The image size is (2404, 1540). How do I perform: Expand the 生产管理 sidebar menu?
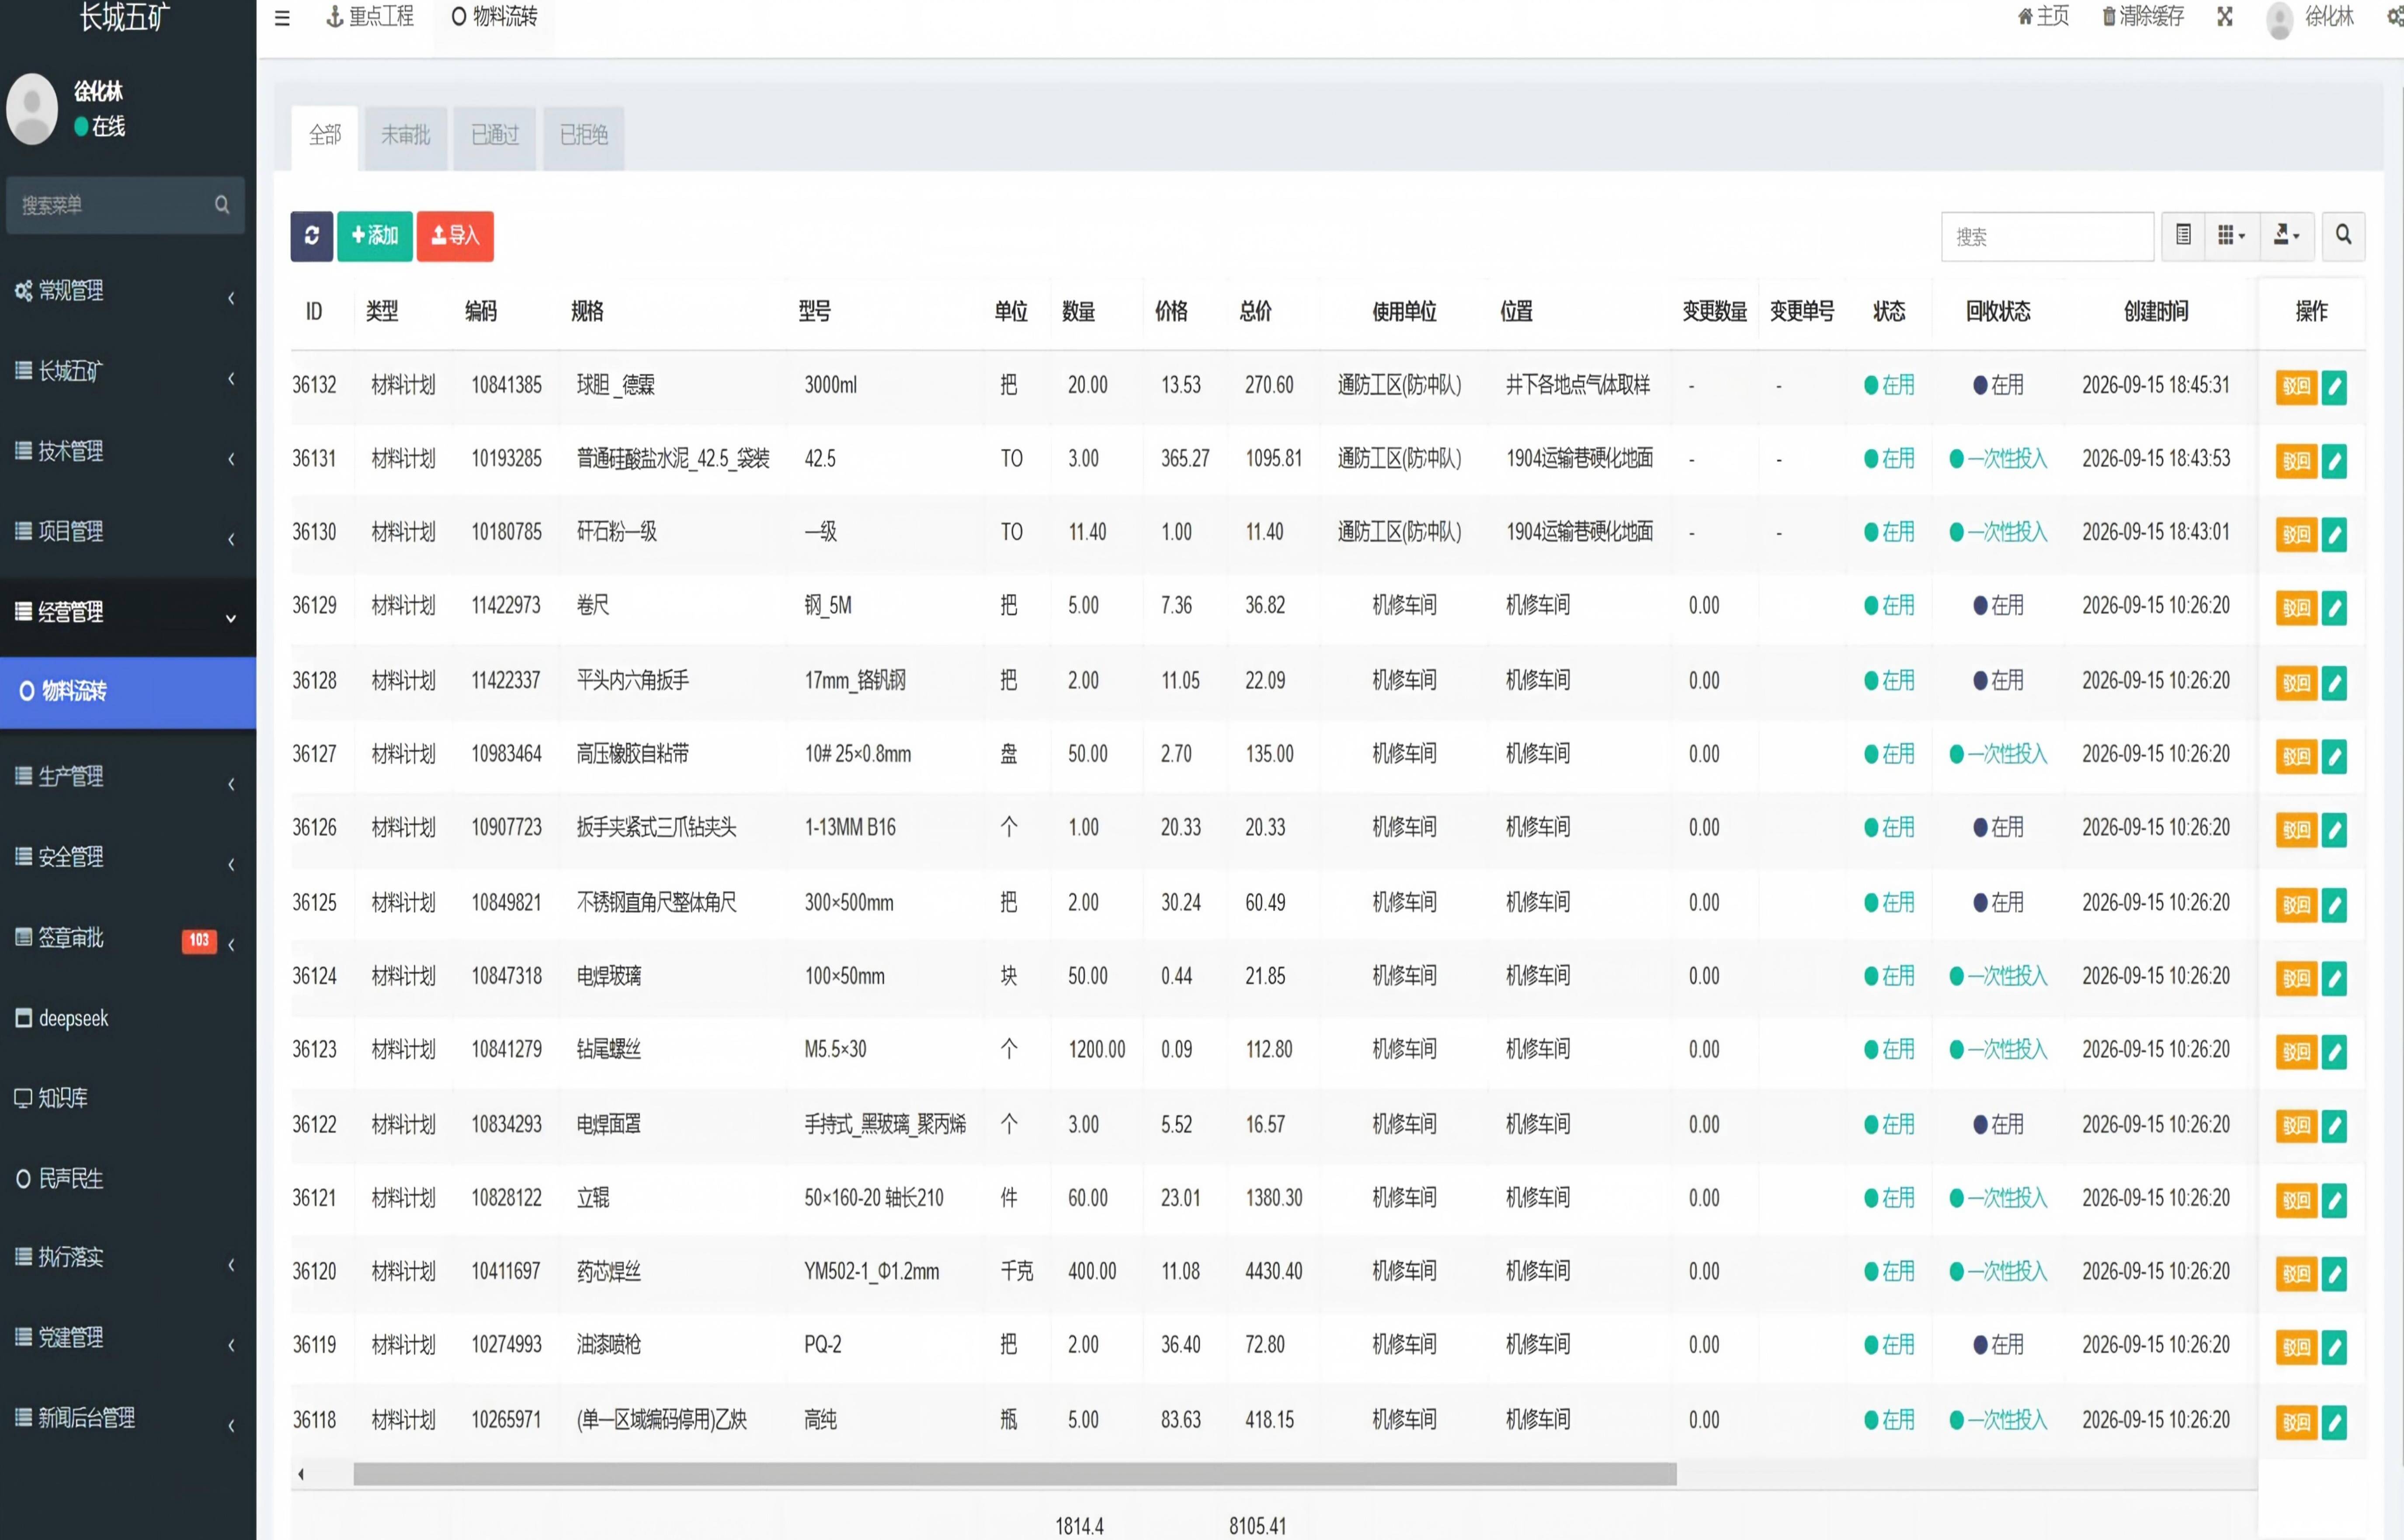tap(128, 777)
